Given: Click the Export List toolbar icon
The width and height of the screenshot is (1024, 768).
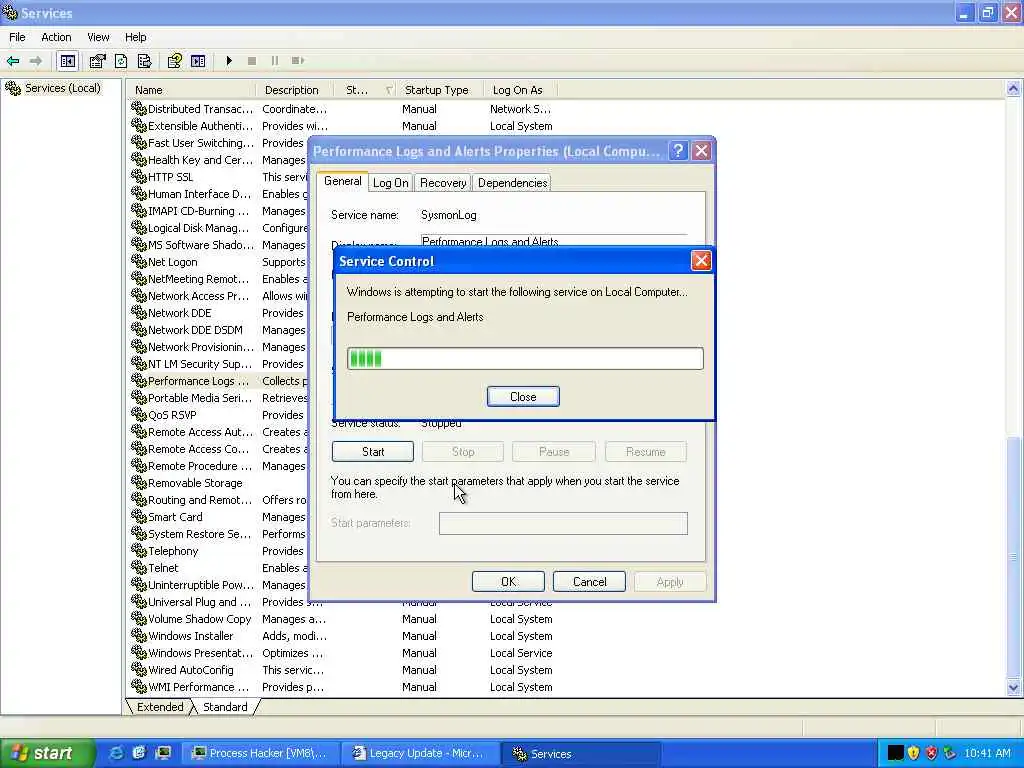Looking at the screenshot, I should click(x=144, y=61).
